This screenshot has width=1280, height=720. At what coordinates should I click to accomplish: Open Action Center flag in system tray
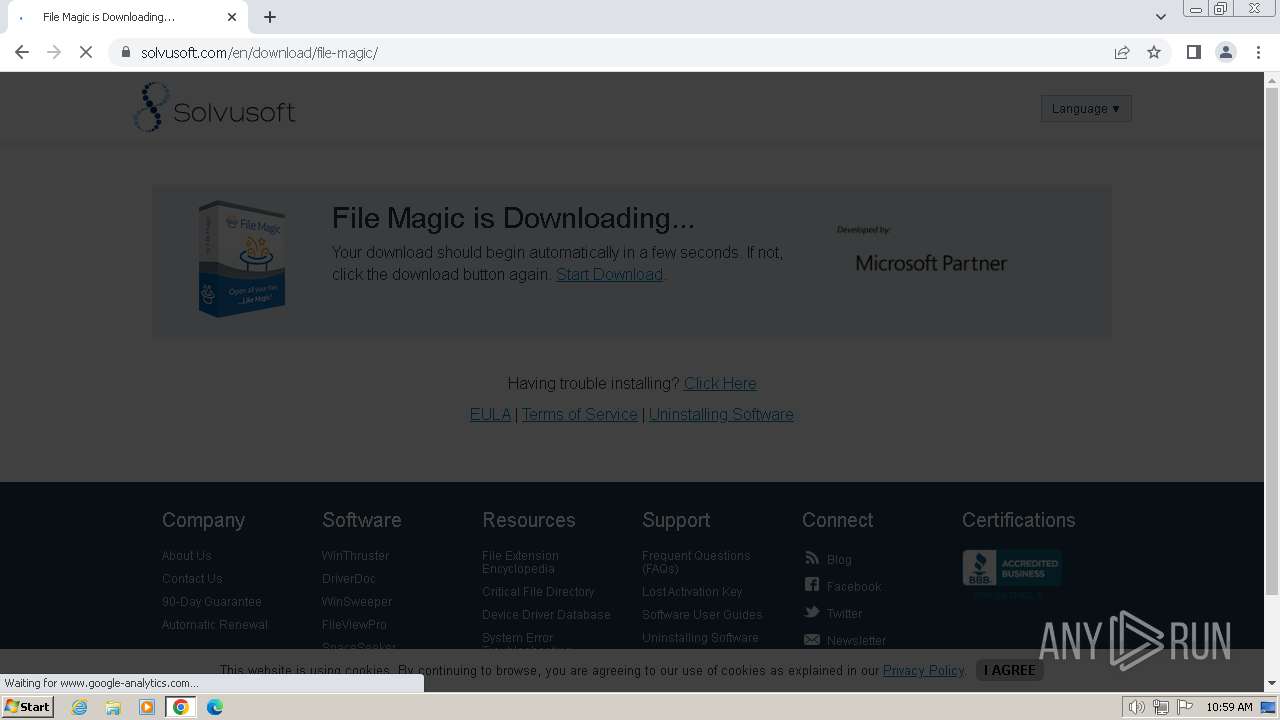[1185, 707]
